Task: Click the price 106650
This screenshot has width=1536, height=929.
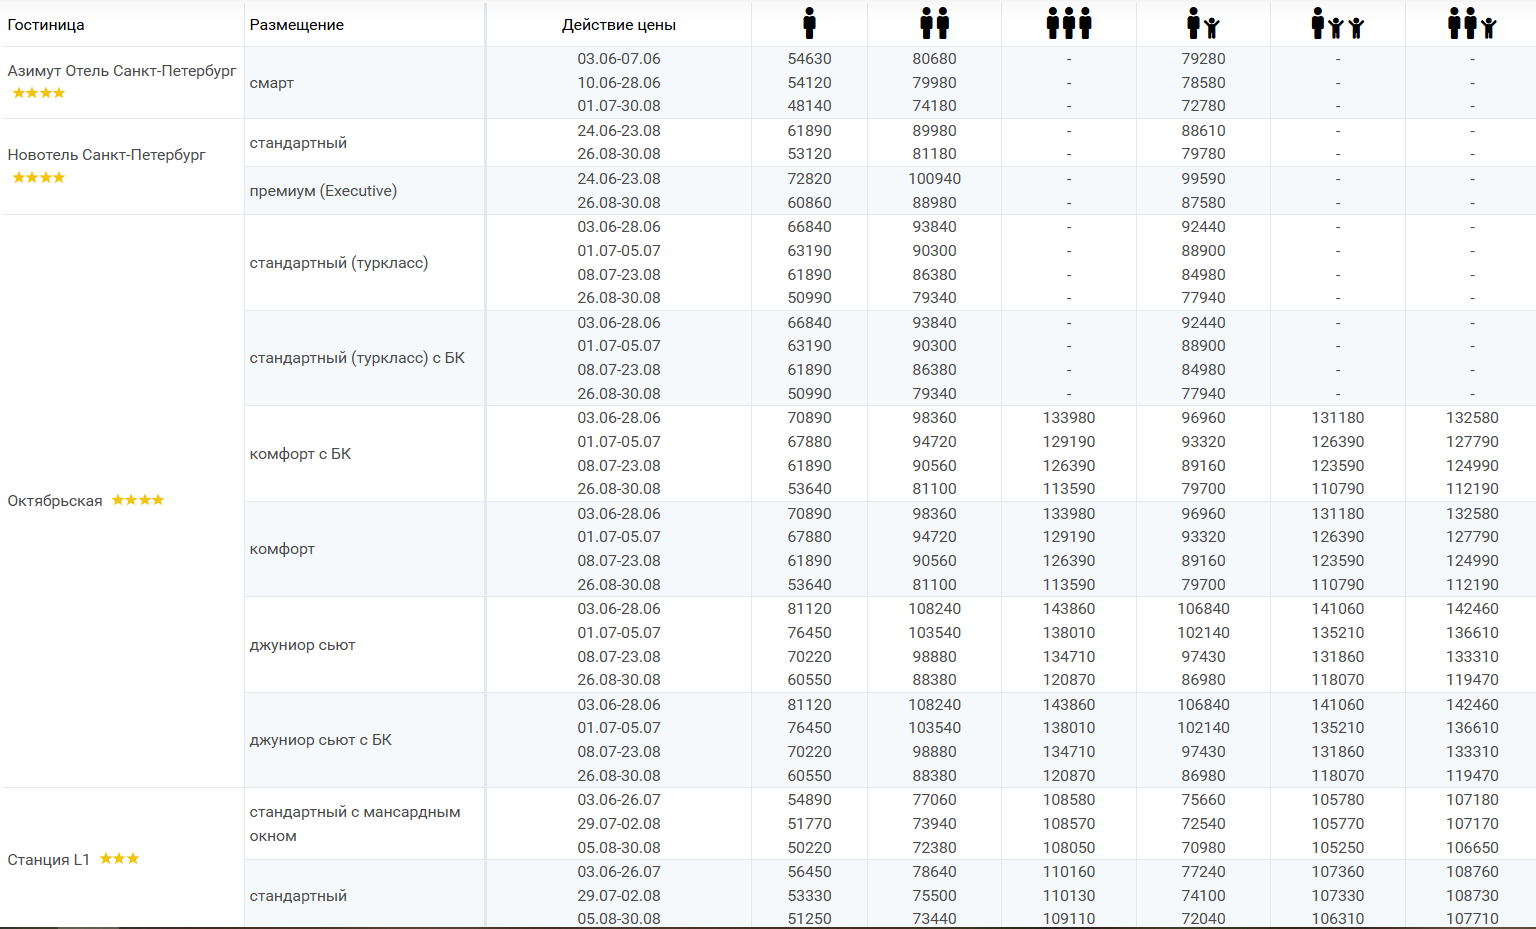Action: [1472, 848]
